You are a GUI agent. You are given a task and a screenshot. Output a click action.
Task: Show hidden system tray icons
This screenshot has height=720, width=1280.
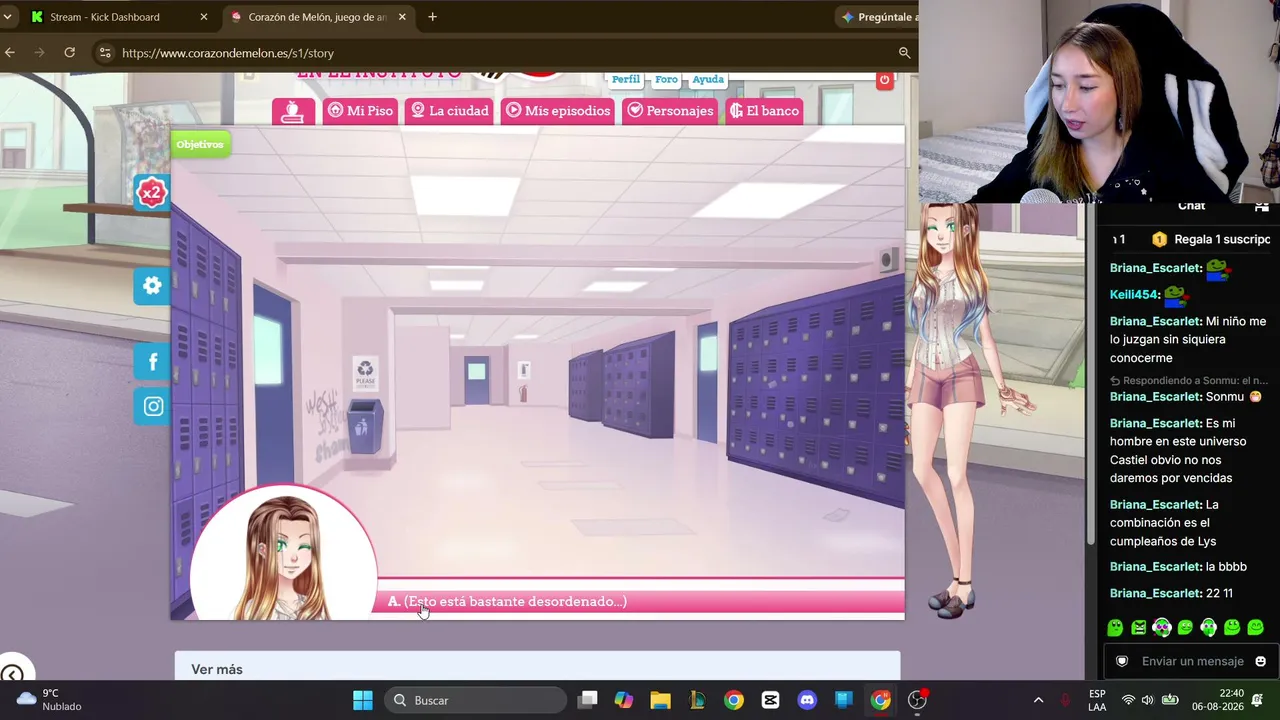point(1038,700)
